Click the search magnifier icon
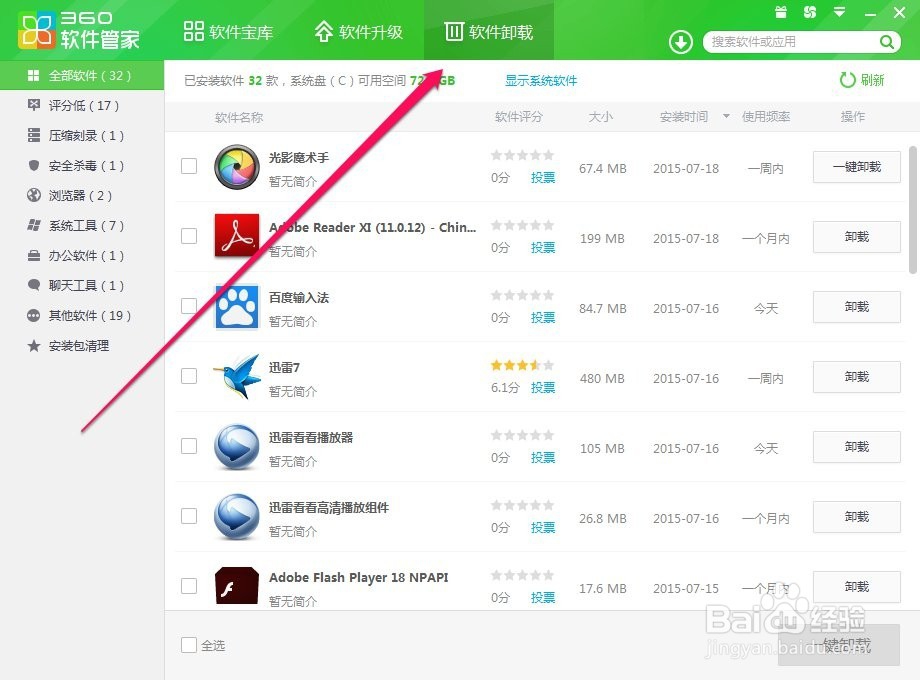The height and width of the screenshot is (680, 920). click(886, 42)
